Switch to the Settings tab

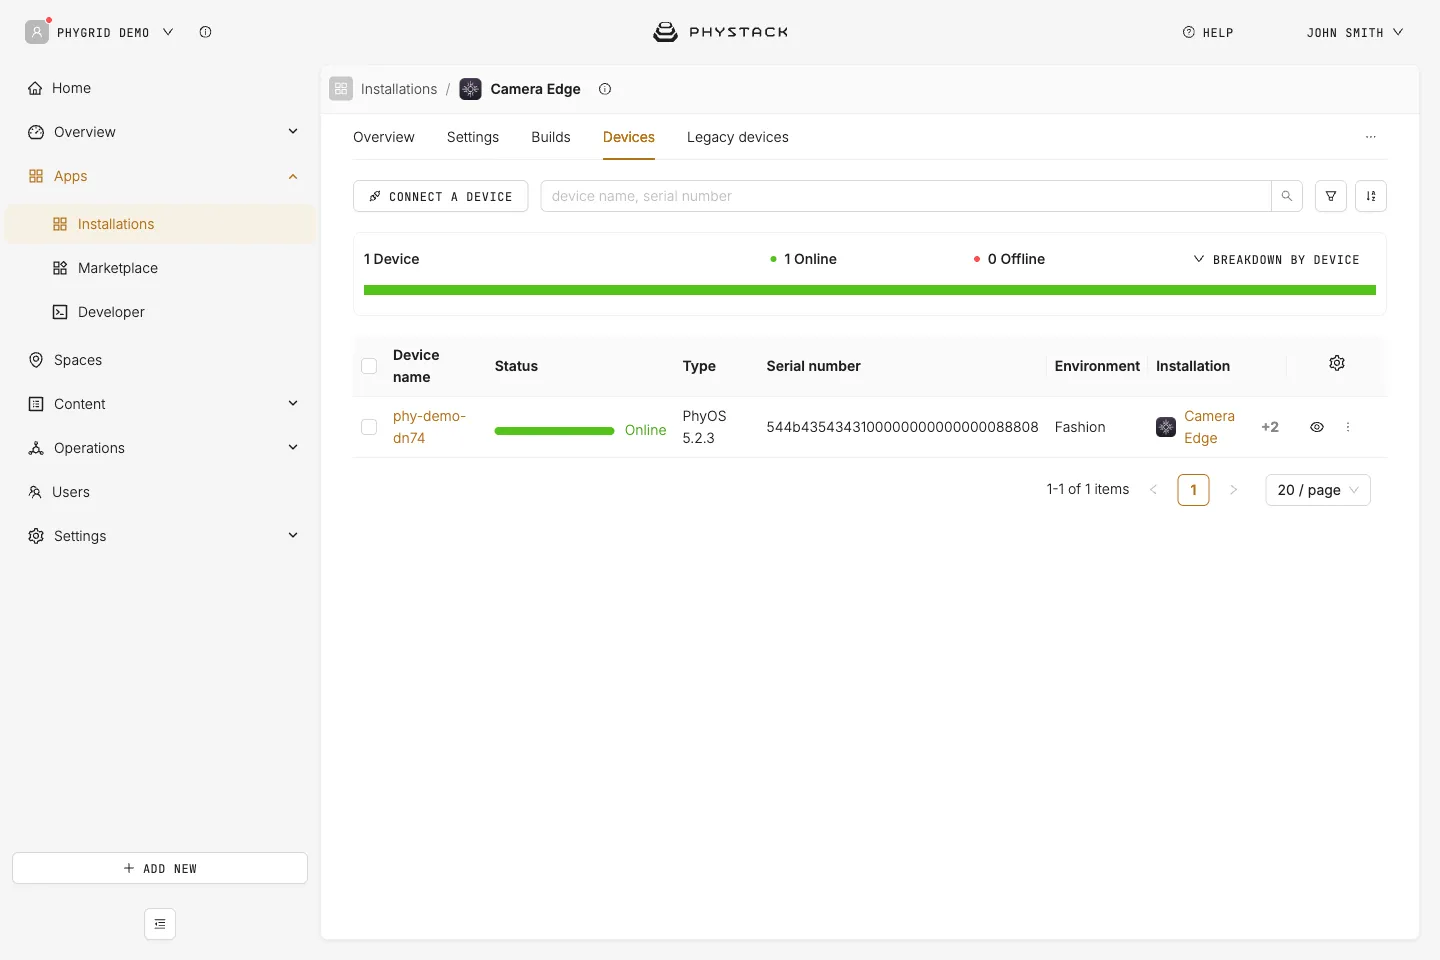click(x=473, y=137)
